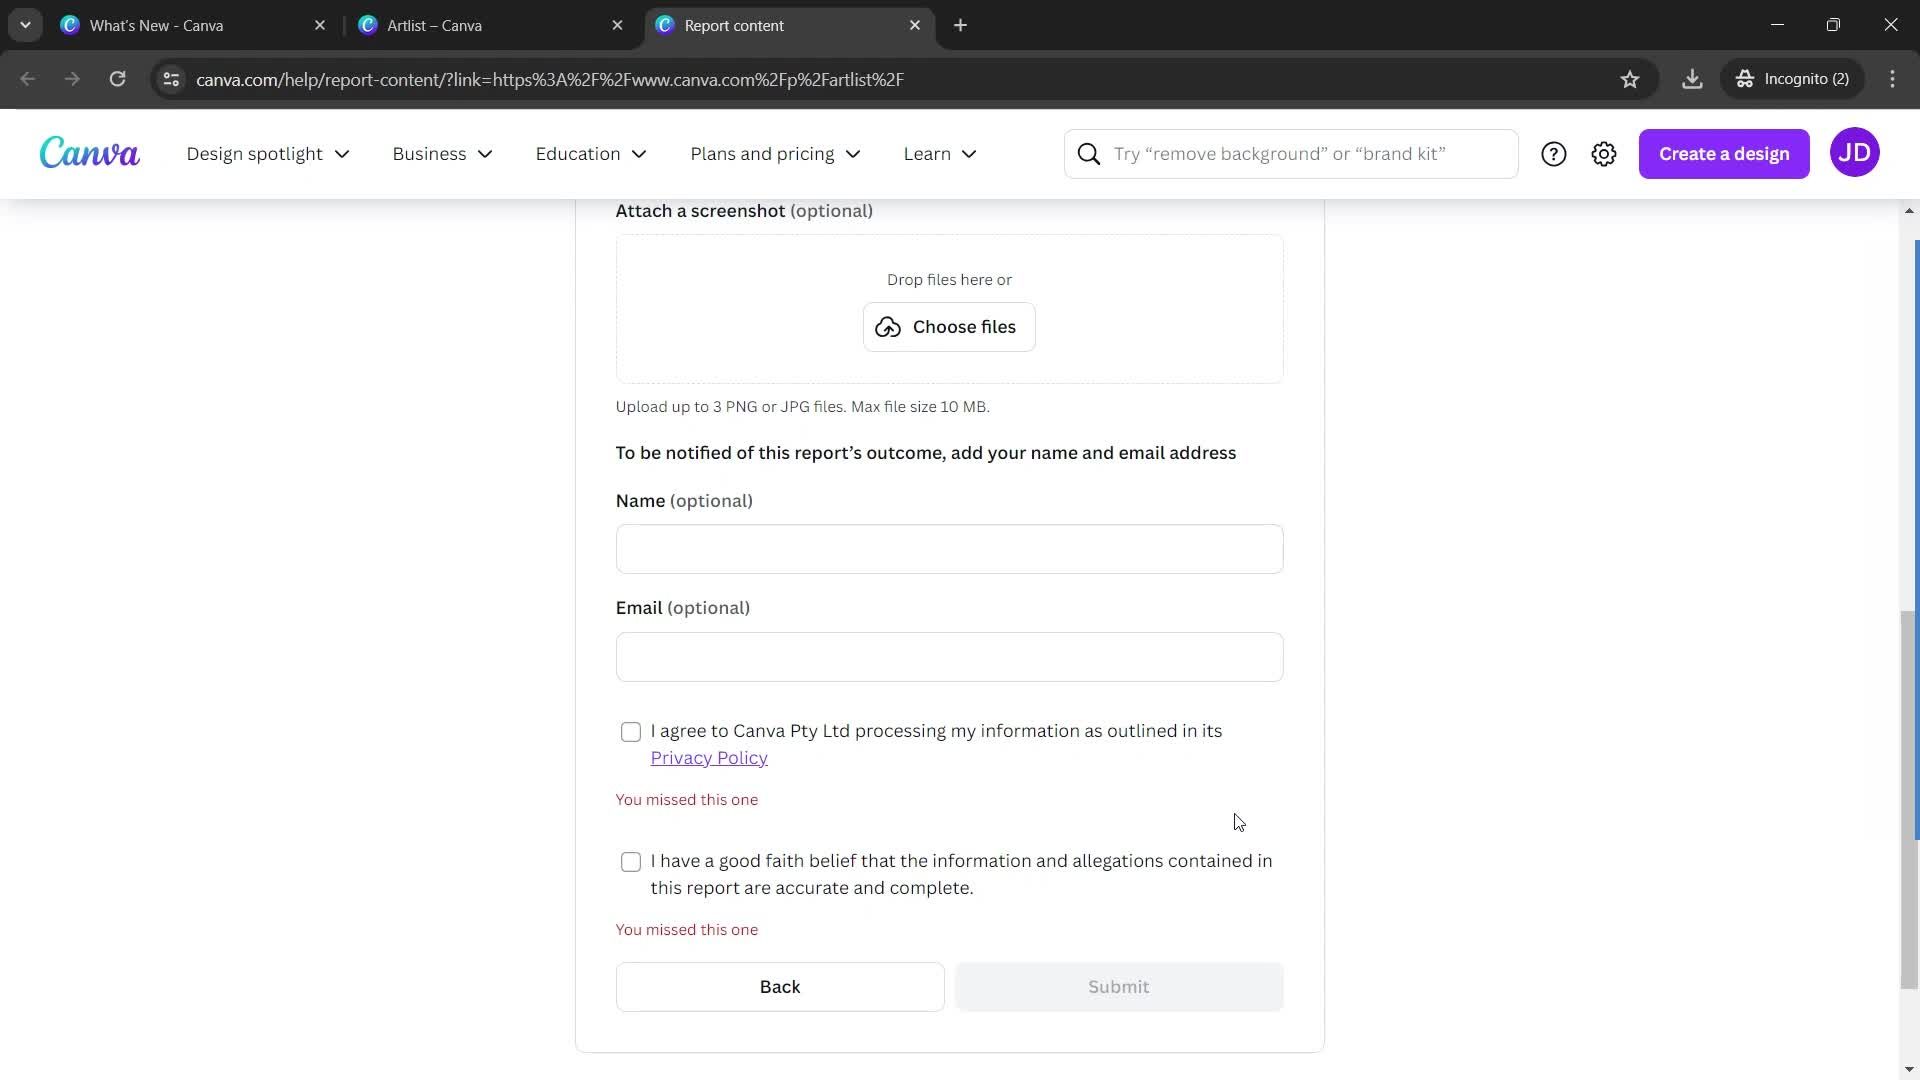
Task: Click the browser address bar URL
Action: (x=550, y=79)
